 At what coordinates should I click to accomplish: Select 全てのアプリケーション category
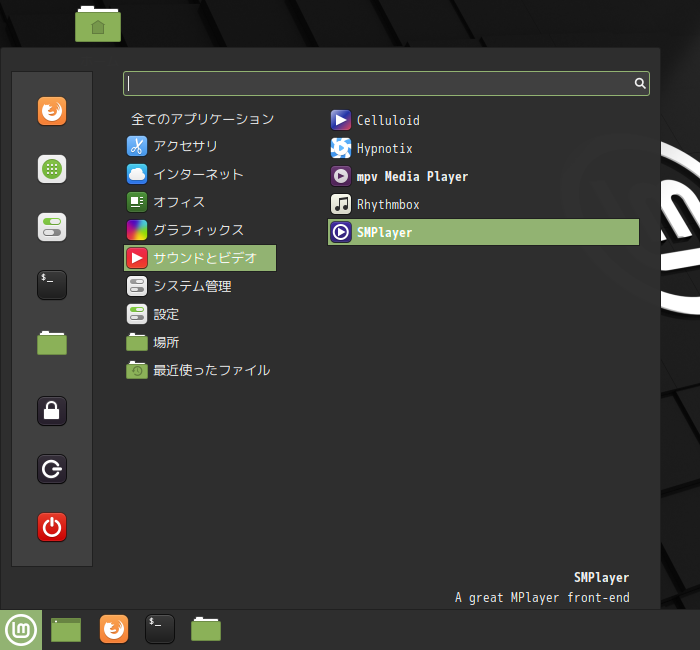(203, 119)
